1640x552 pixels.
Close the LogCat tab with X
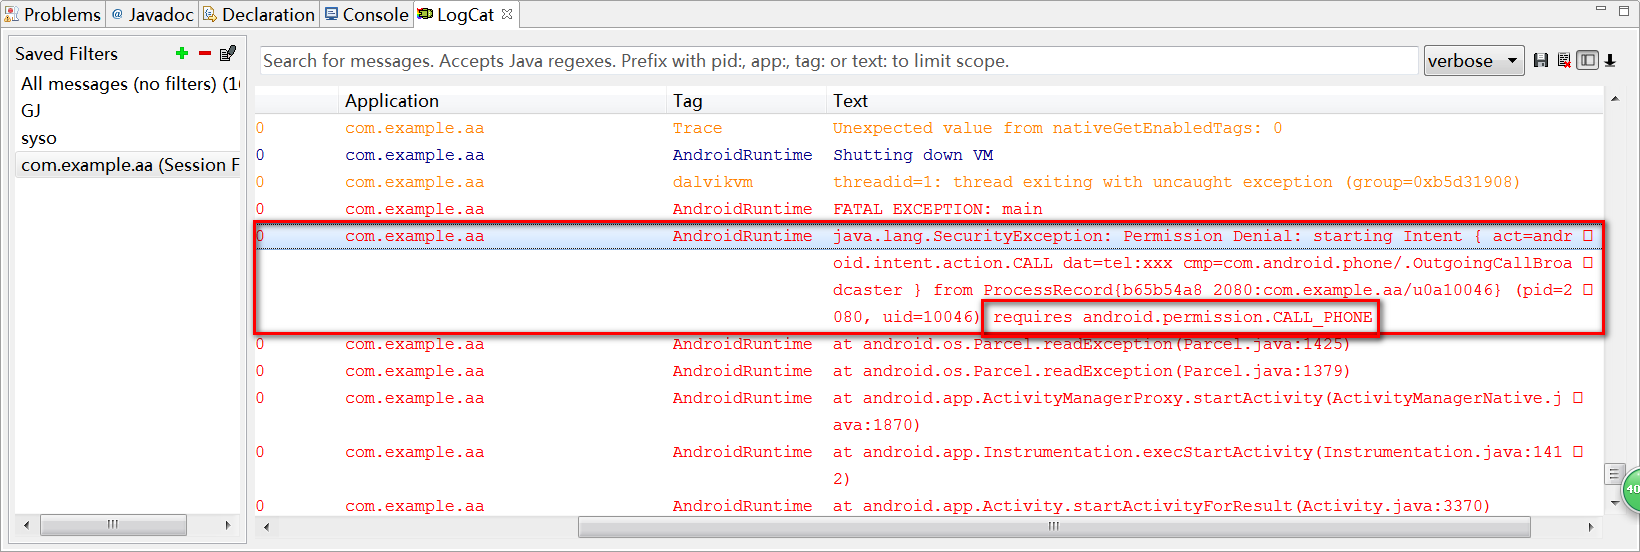(507, 14)
